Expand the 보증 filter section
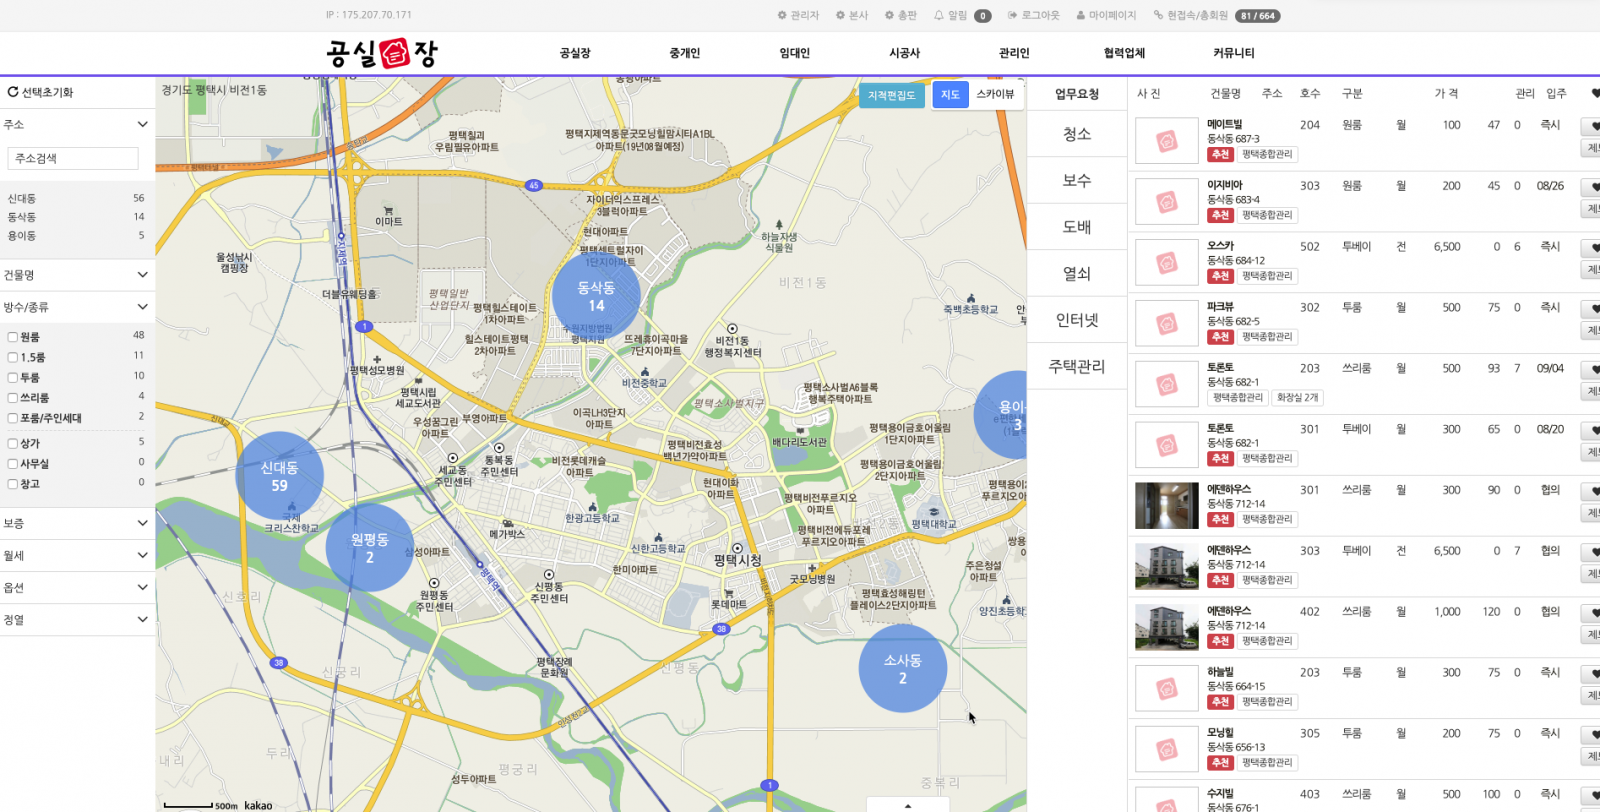The height and width of the screenshot is (812, 1600). [142, 523]
